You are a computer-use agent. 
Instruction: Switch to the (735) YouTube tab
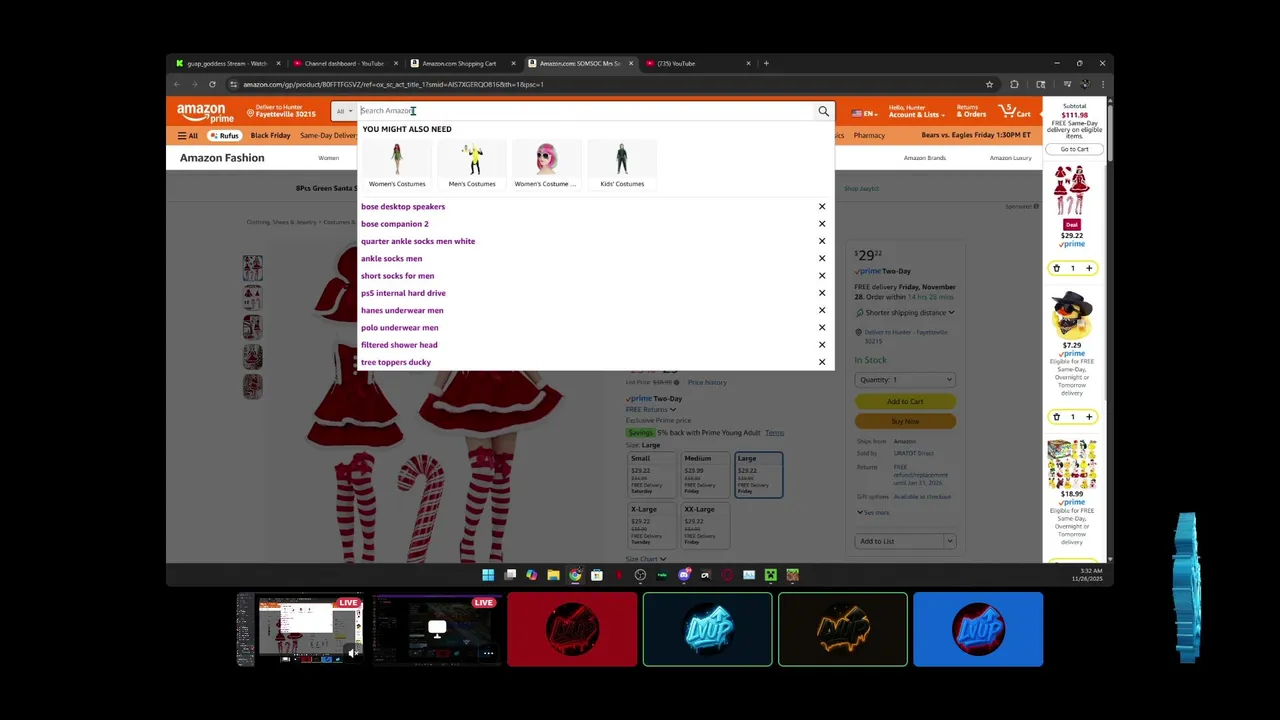[697, 63]
